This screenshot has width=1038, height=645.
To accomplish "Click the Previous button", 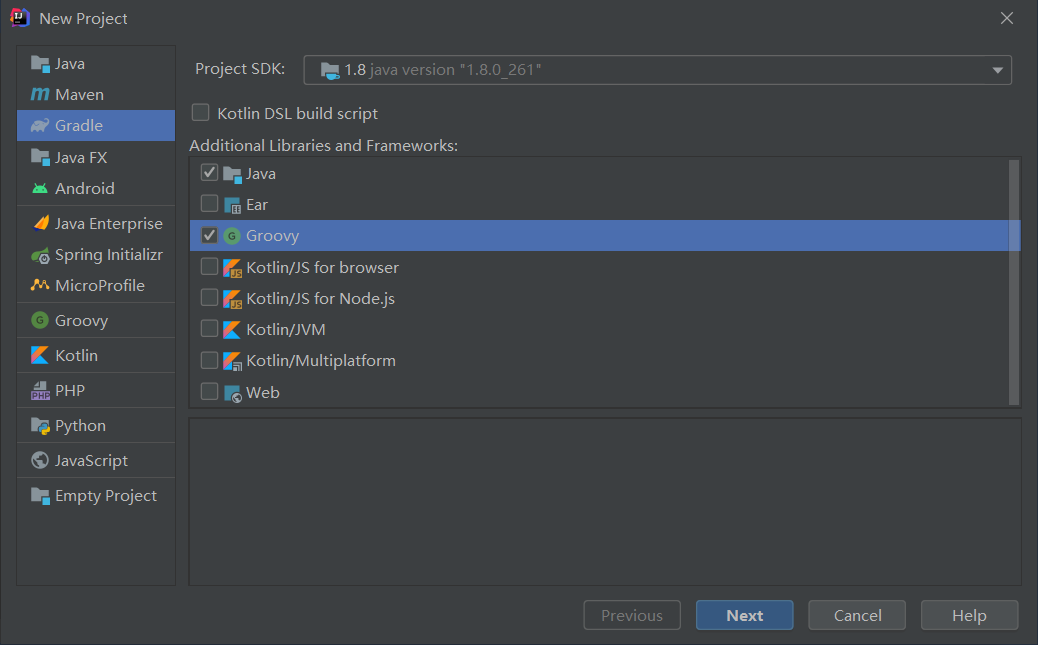I will (632, 615).
